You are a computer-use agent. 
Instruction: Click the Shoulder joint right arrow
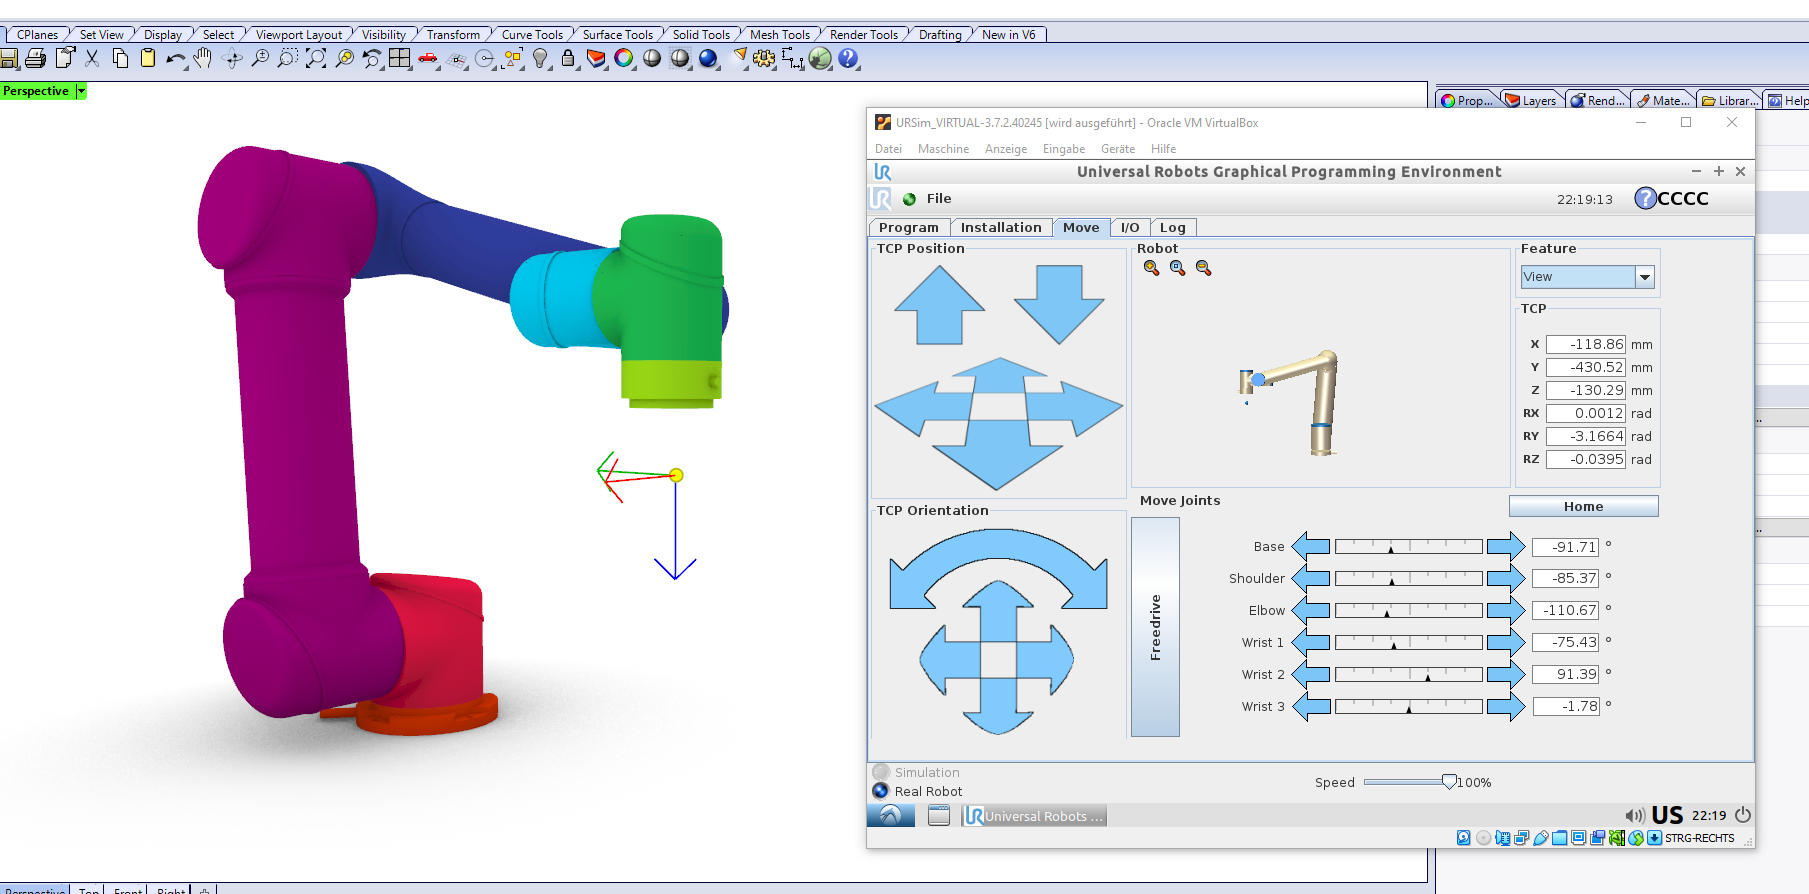click(x=1506, y=578)
